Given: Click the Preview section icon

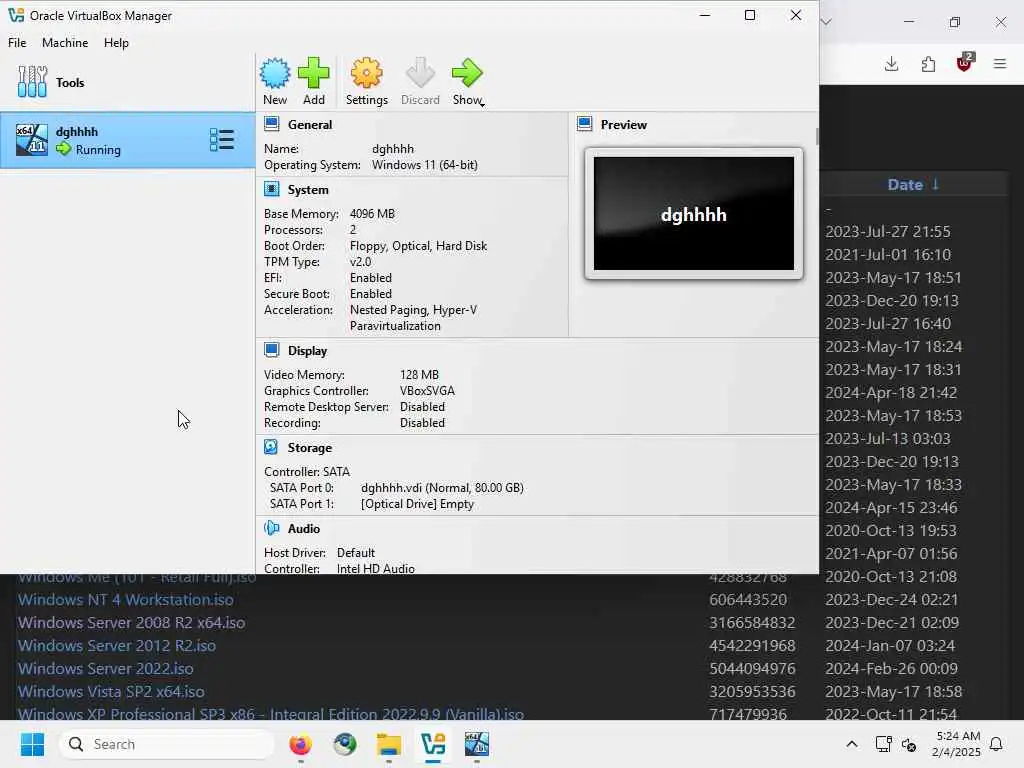Looking at the screenshot, I should click(x=584, y=124).
